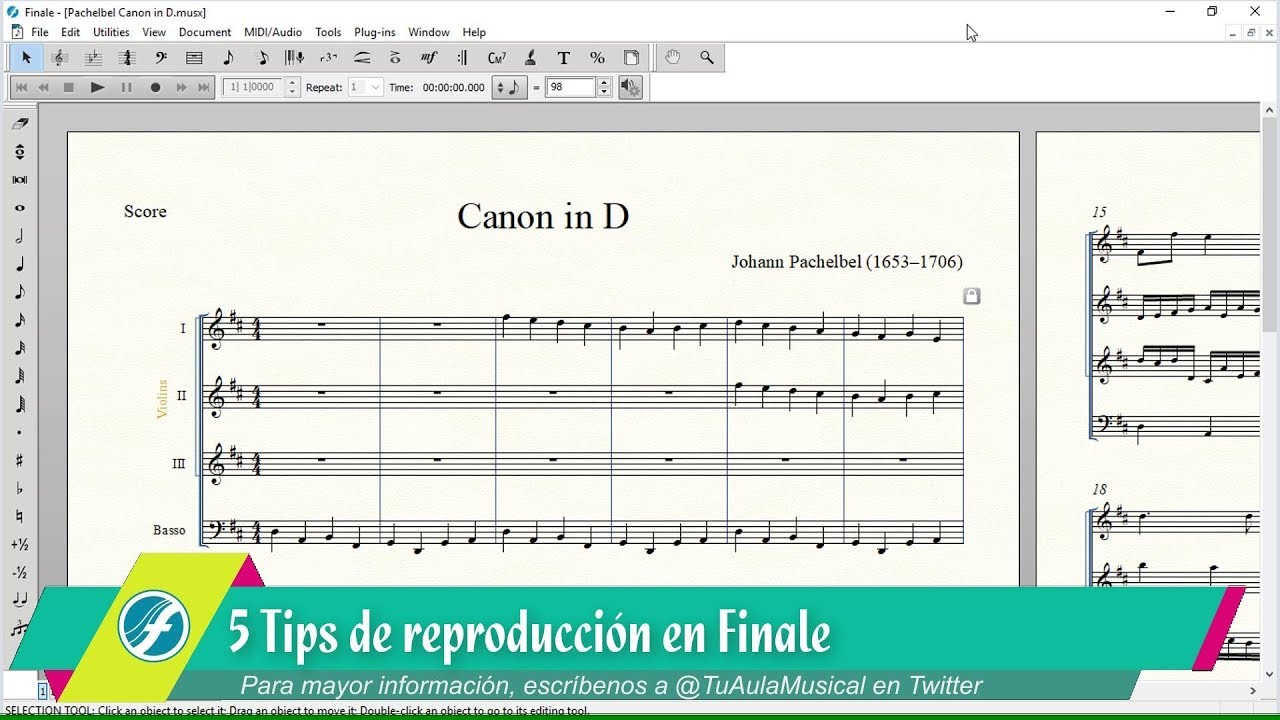This screenshot has width=1280, height=720.
Task: Select the Simple Entry tool
Action: tap(228, 58)
